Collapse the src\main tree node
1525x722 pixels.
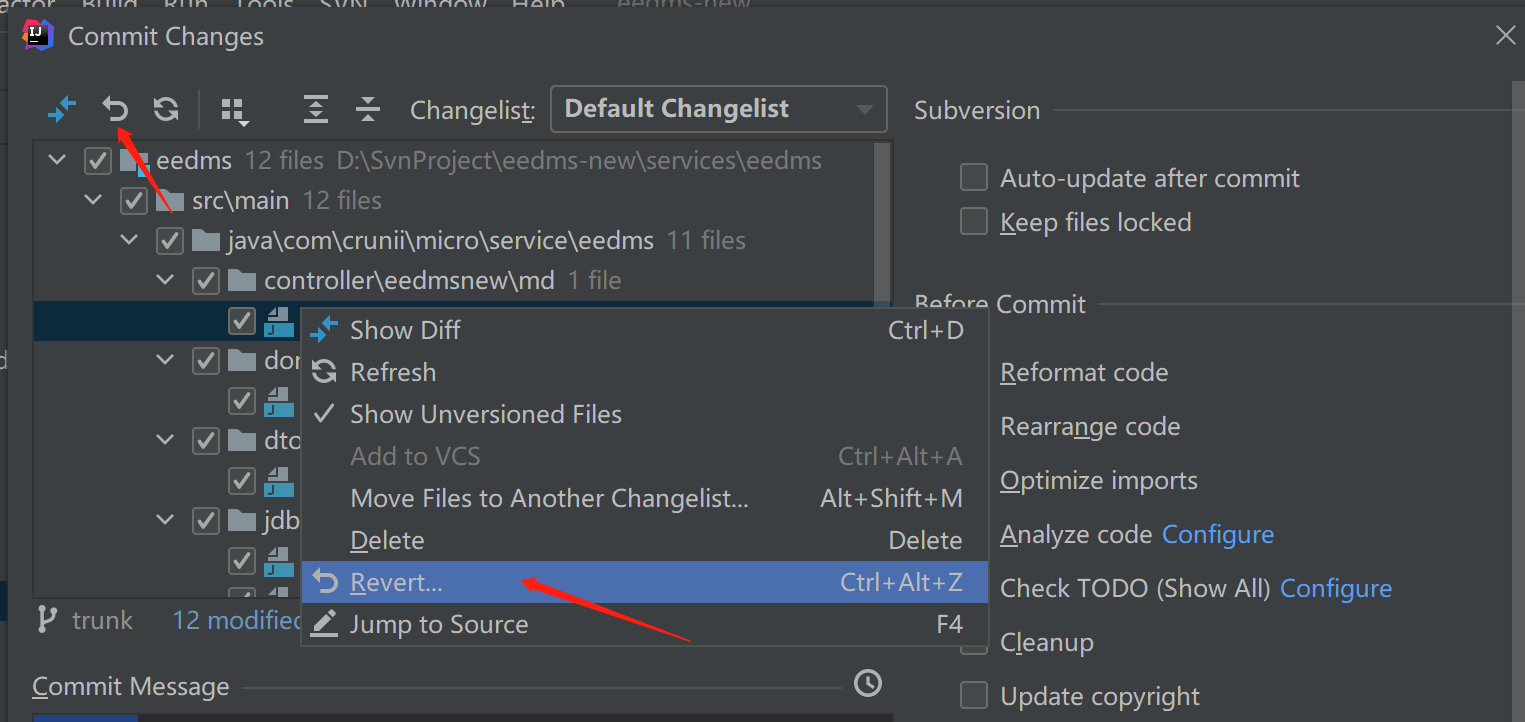[94, 201]
